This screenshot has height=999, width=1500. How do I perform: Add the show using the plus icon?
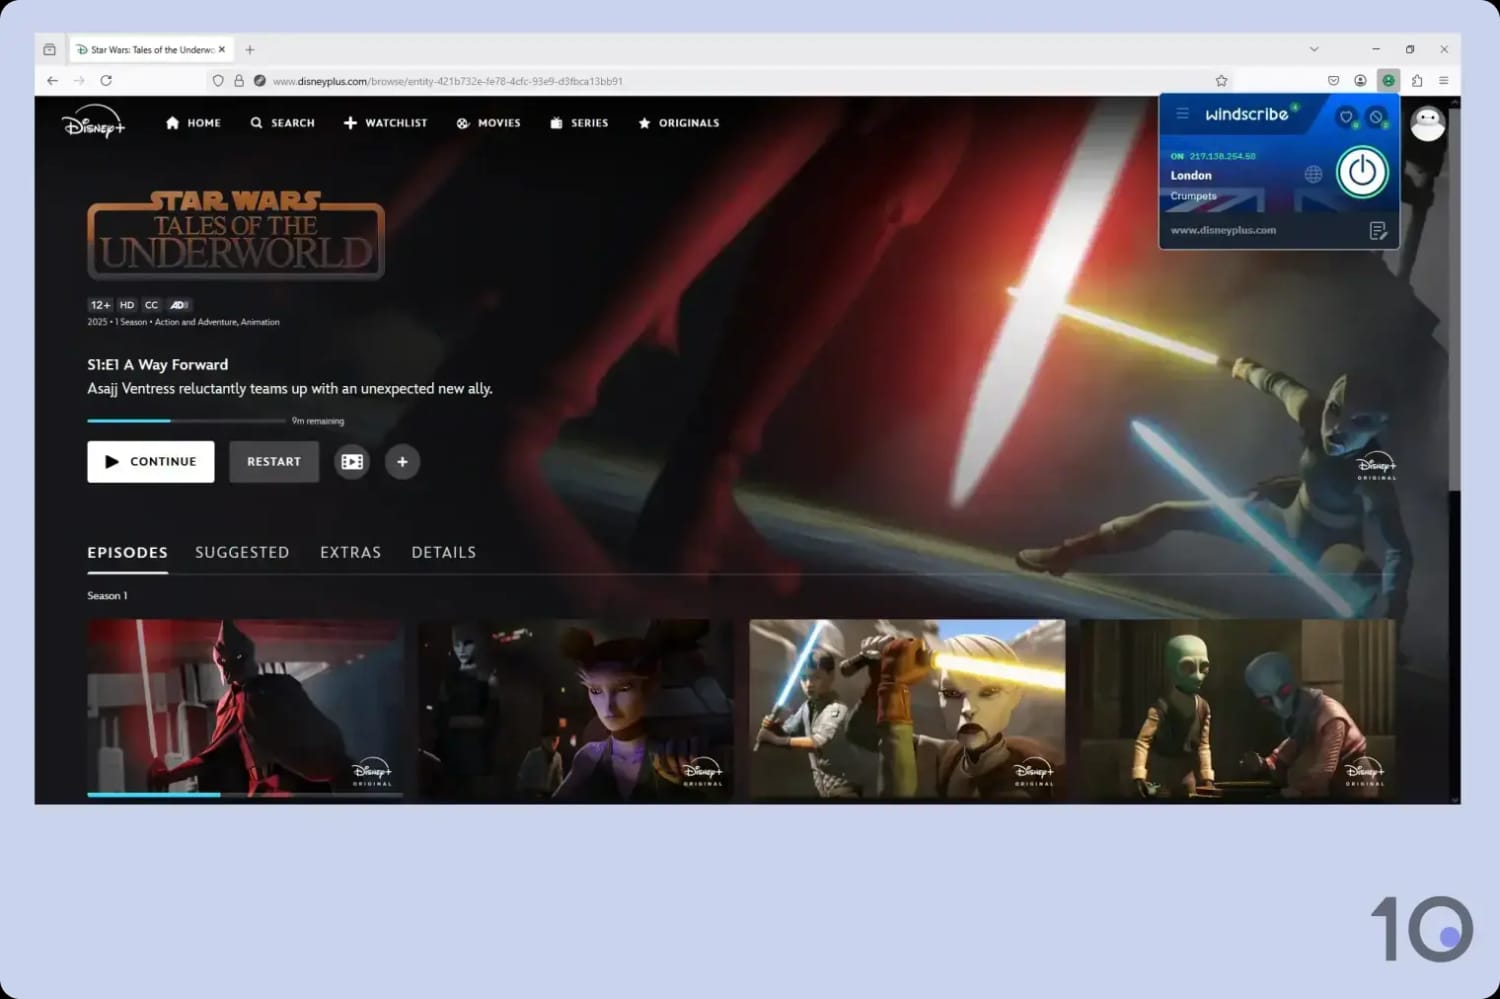pyautogui.click(x=403, y=461)
